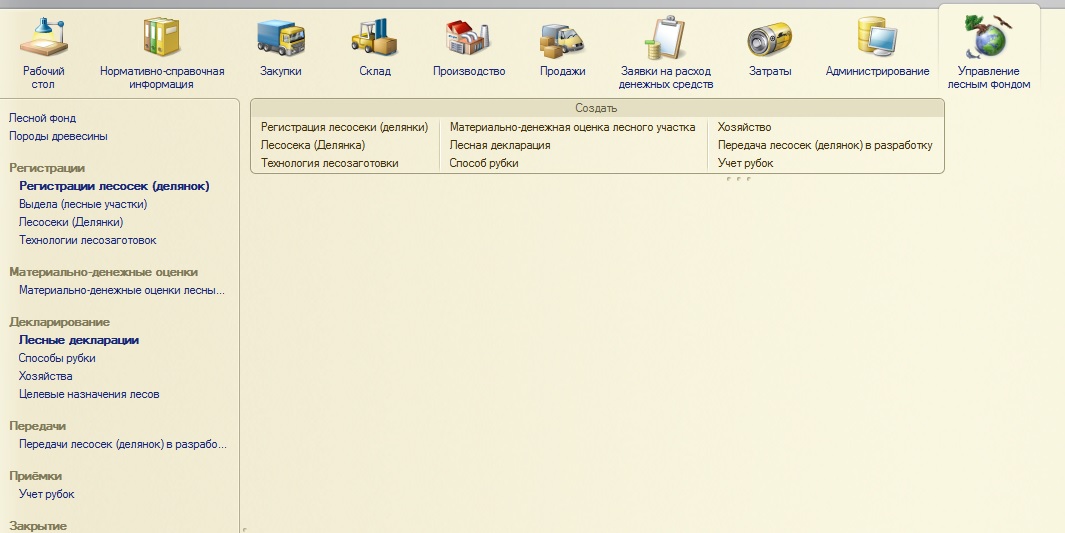Create a new Учет рубок document

[745, 163]
